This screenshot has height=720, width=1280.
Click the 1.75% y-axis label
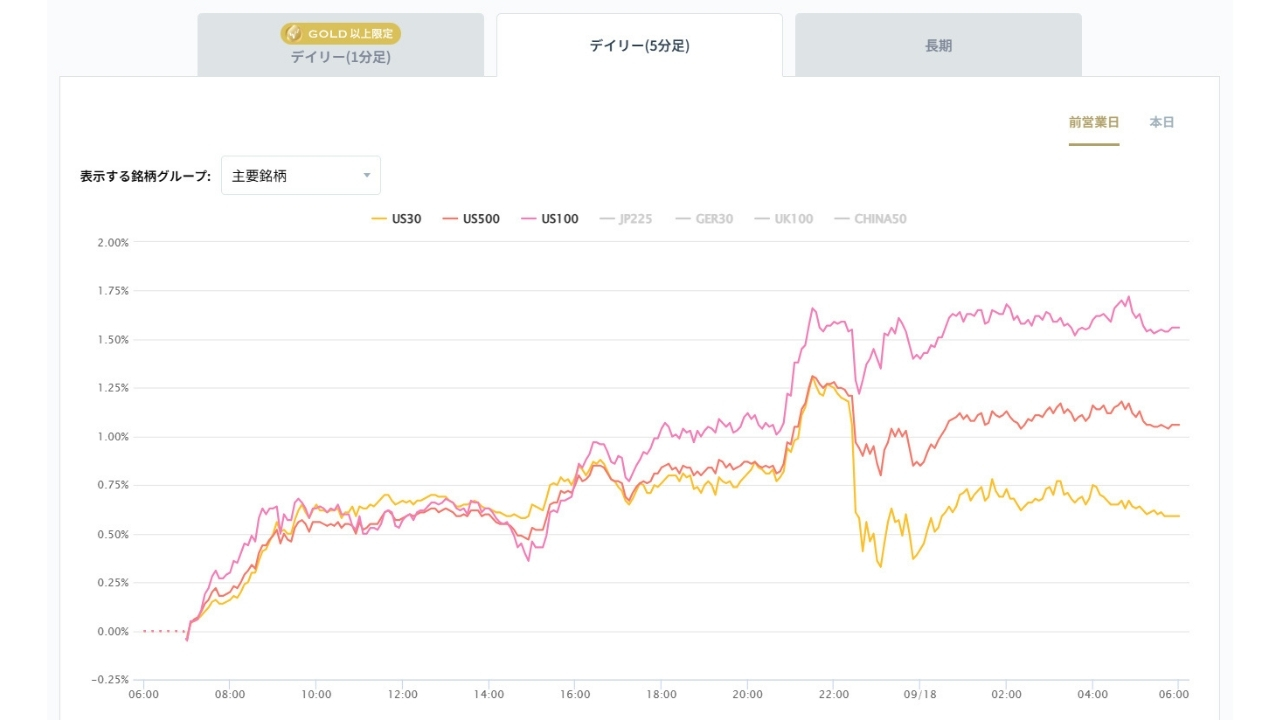click(x=113, y=291)
